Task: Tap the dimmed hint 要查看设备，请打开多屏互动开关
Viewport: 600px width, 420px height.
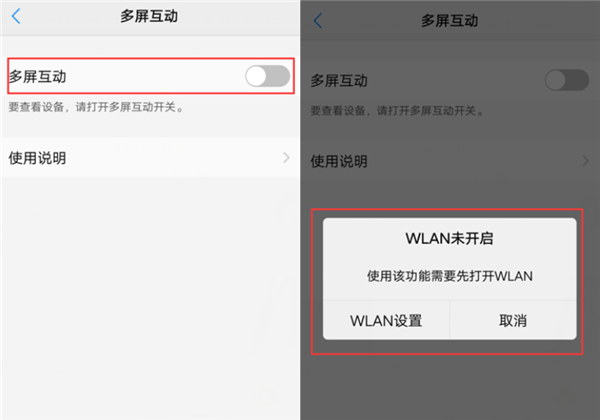Action: tap(397, 111)
